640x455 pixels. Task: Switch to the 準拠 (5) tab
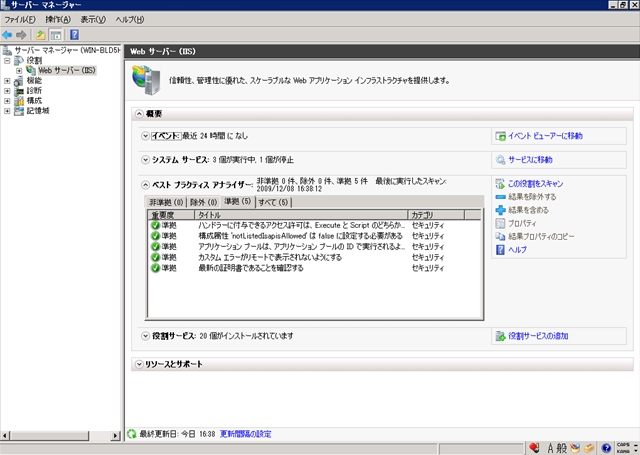[238, 202]
